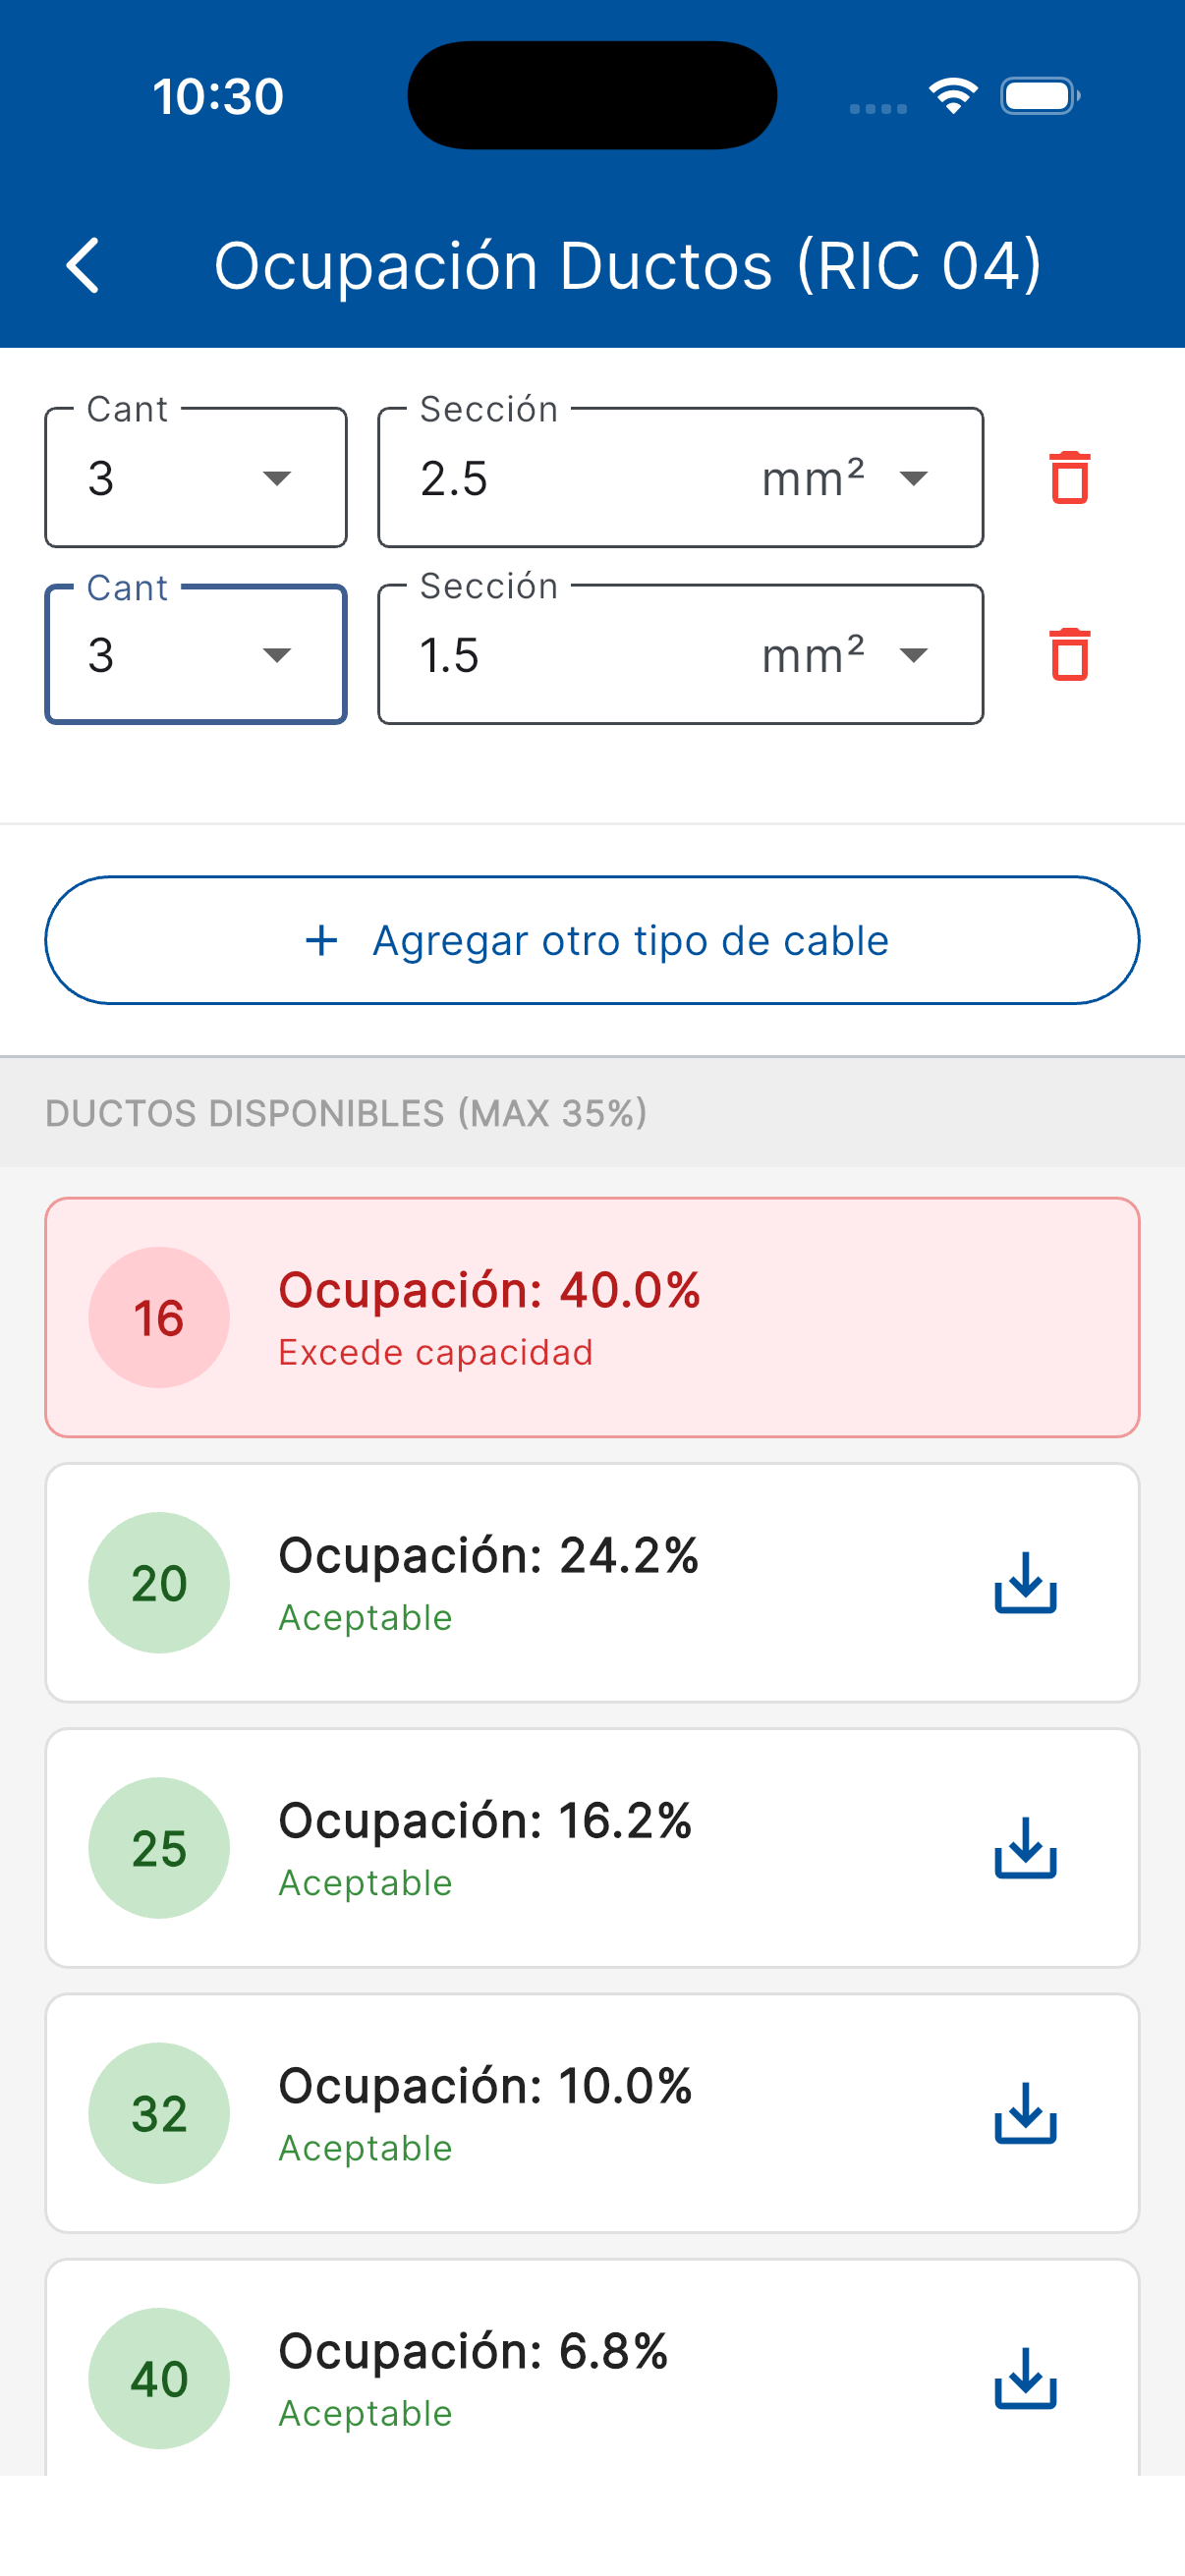Screen dimensions: 1185x2576
Task: Tap the 40 mm duct size badge
Action: click(x=159, y=2378)
